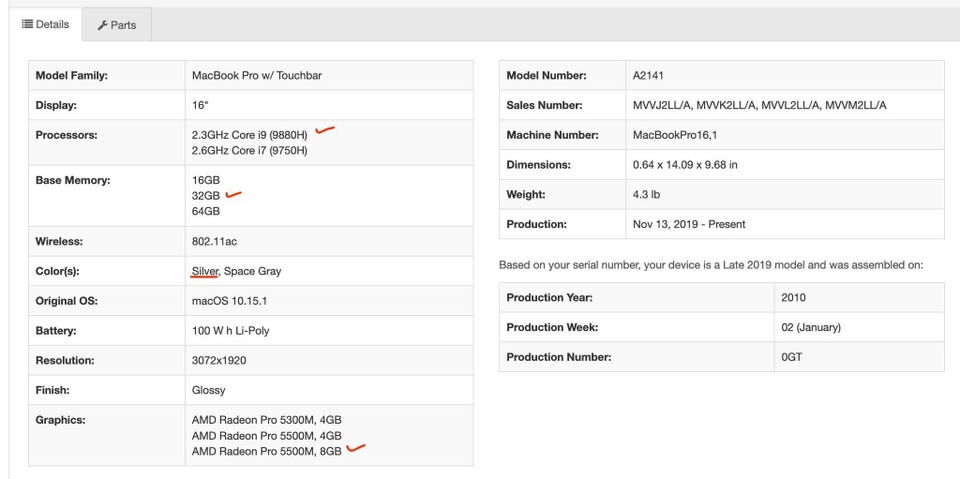Click the Production Week row label
This screenshot has height=479, width=960.
coord(552,328)
